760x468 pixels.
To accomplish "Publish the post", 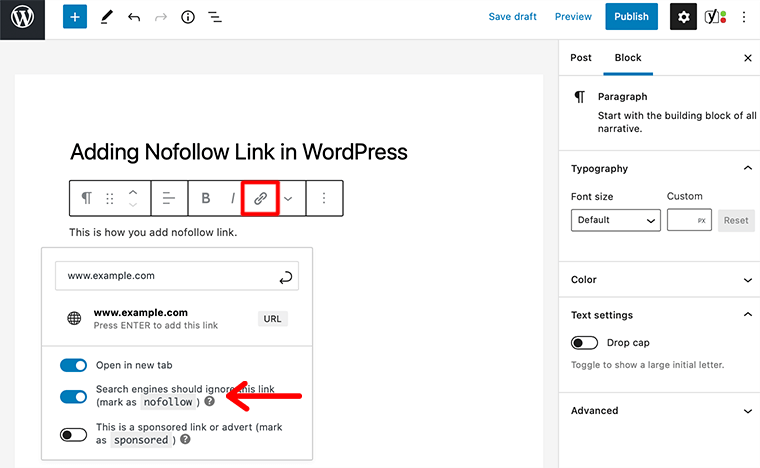I will [x=631, y=17].
